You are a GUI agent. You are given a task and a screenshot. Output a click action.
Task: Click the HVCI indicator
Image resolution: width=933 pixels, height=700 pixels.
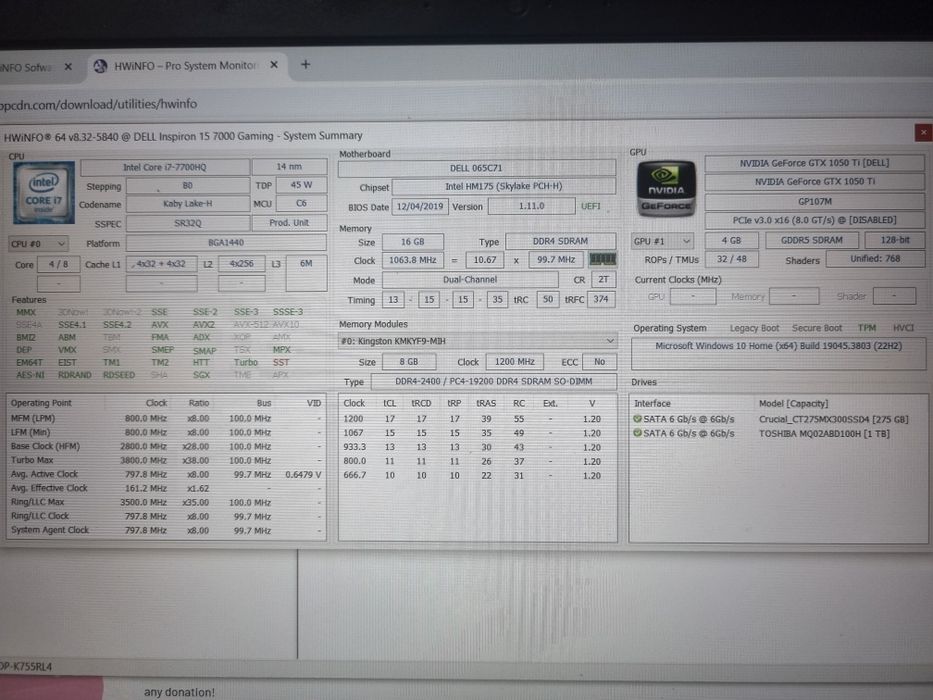coord(903,327)
